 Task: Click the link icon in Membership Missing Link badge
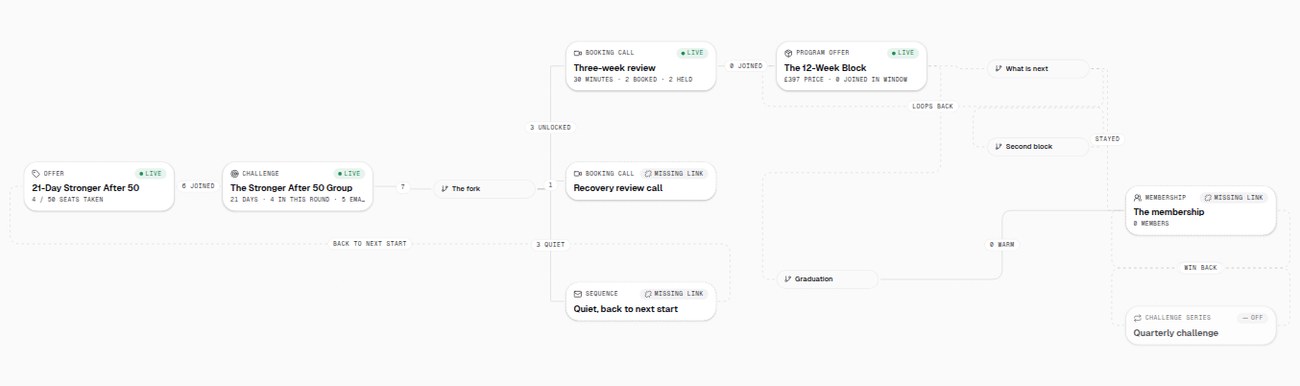pos(1208,198)
